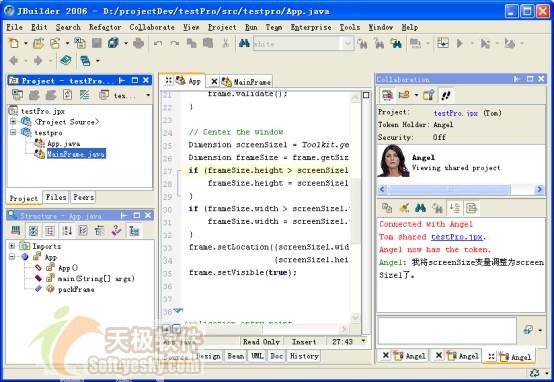
Task: Open the send message dropdown arrow
Action: point(541,330)
